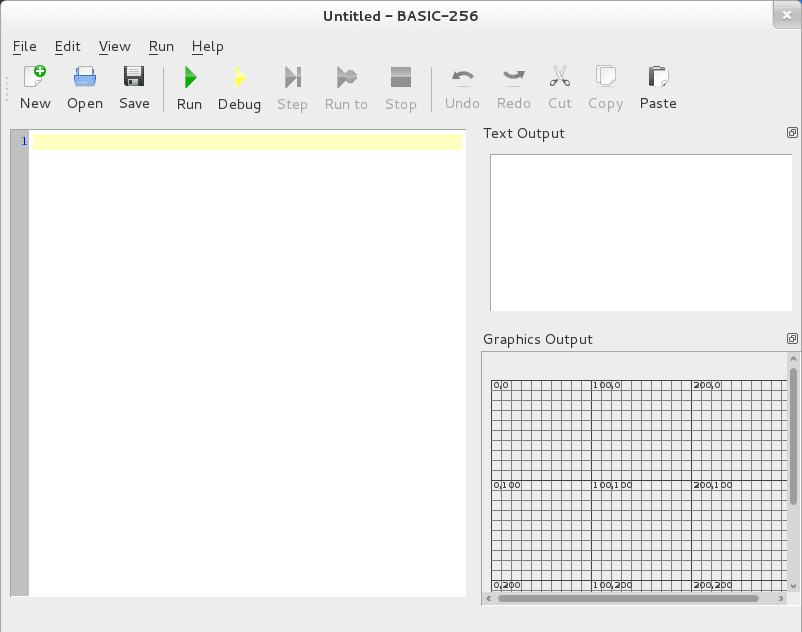Open the File menu
Viewport: 802px width, 632px height.
[25, 47]
